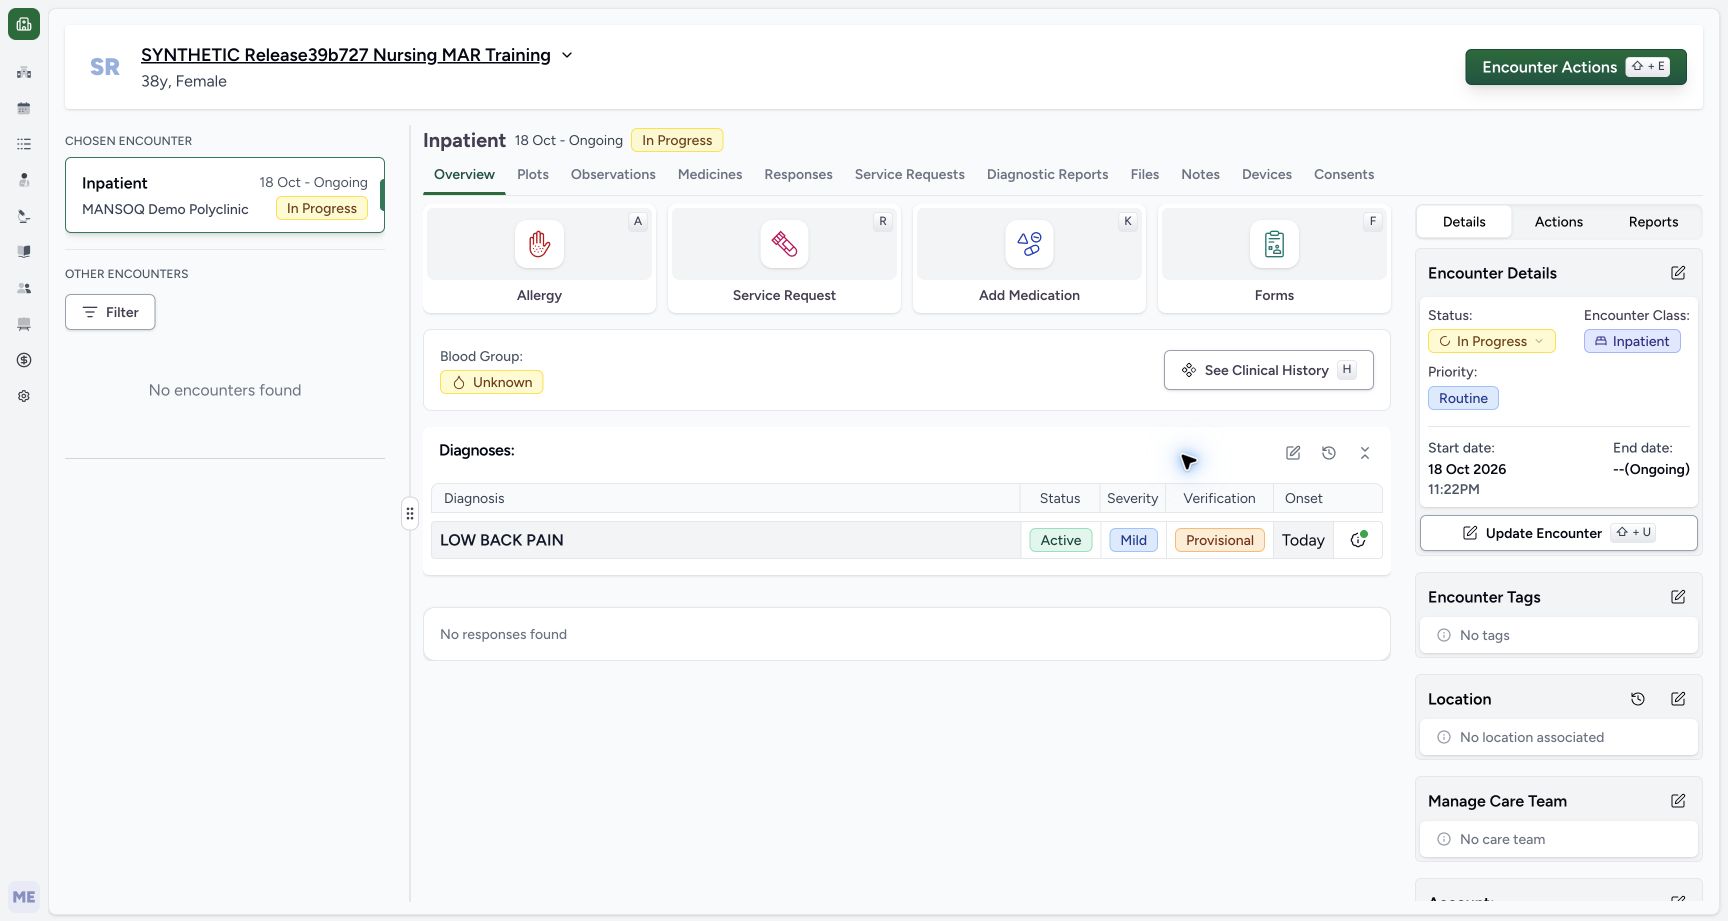Click See Clinical History button

1268,370
